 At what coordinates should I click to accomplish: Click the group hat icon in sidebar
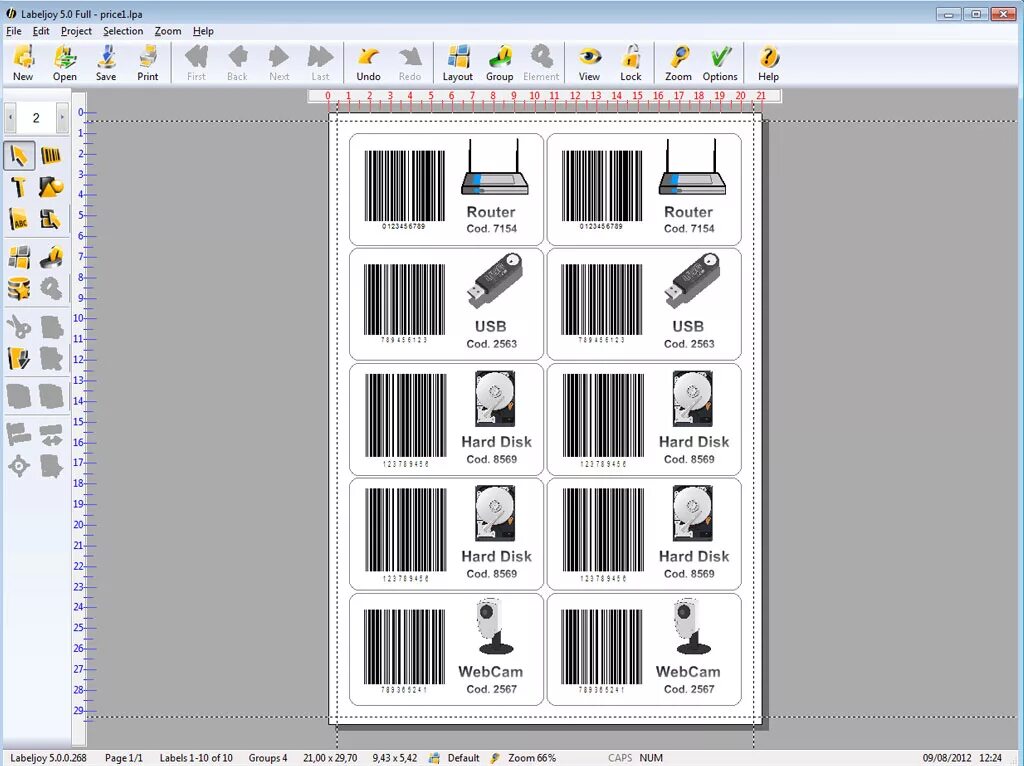(x=51, y=257)
